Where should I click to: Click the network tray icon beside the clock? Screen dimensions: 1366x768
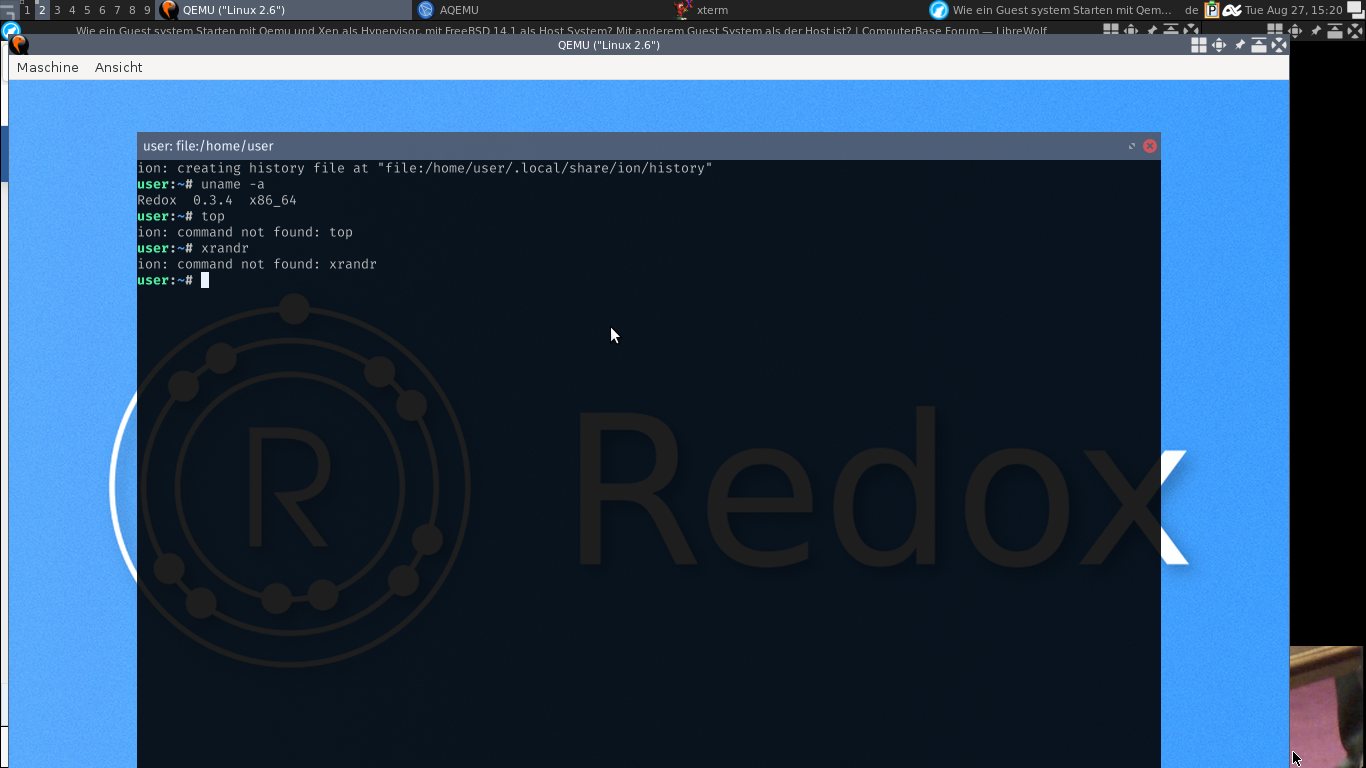pos(1232,10)
